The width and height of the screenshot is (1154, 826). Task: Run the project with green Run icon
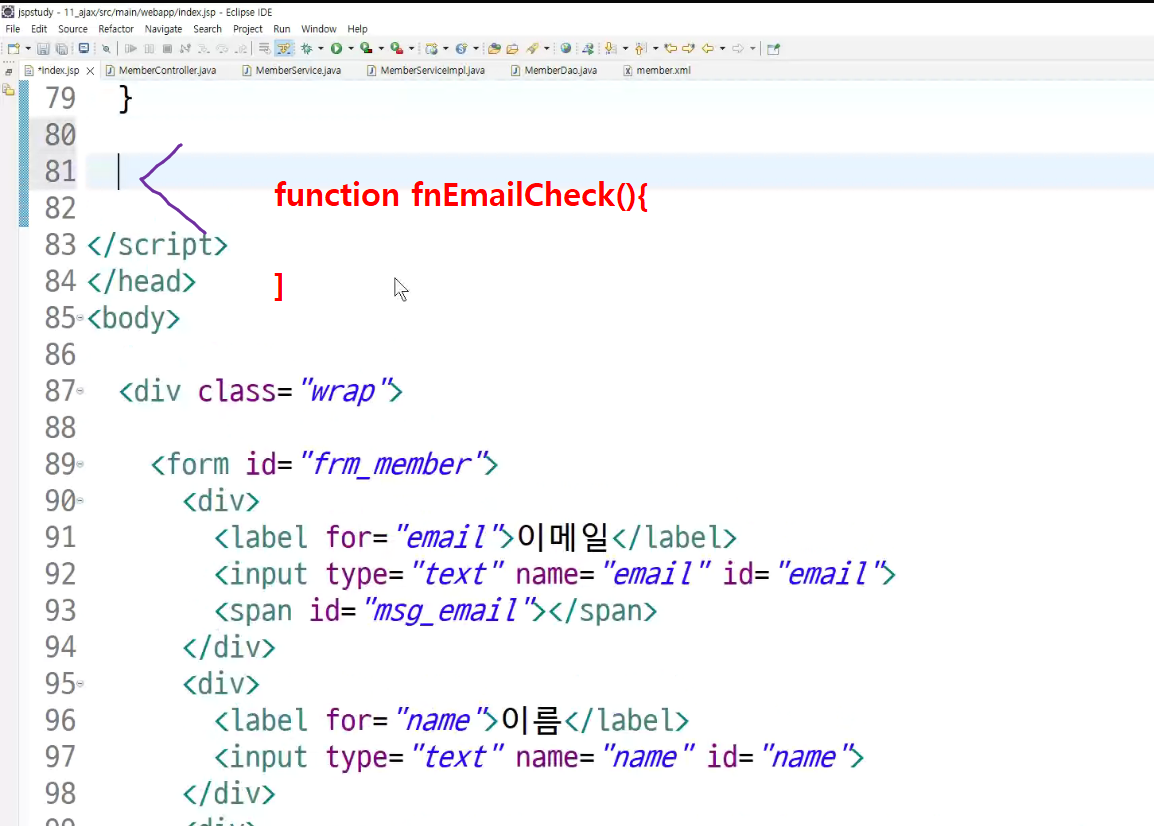click(336, 49)
